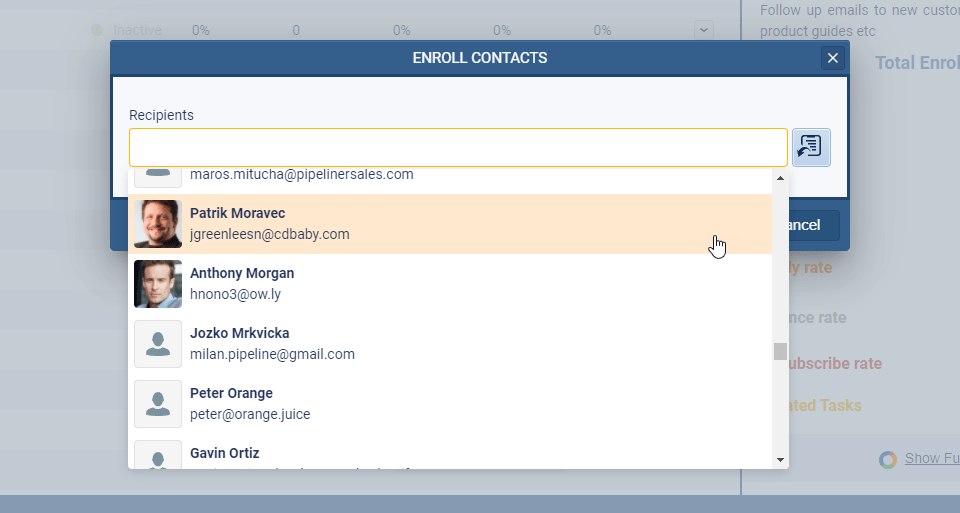The width and height of the screenshot is (960, 513).
Task: Click the colorful ring icon near Show link
Action: pyautogui.click(x=887, y=459)
